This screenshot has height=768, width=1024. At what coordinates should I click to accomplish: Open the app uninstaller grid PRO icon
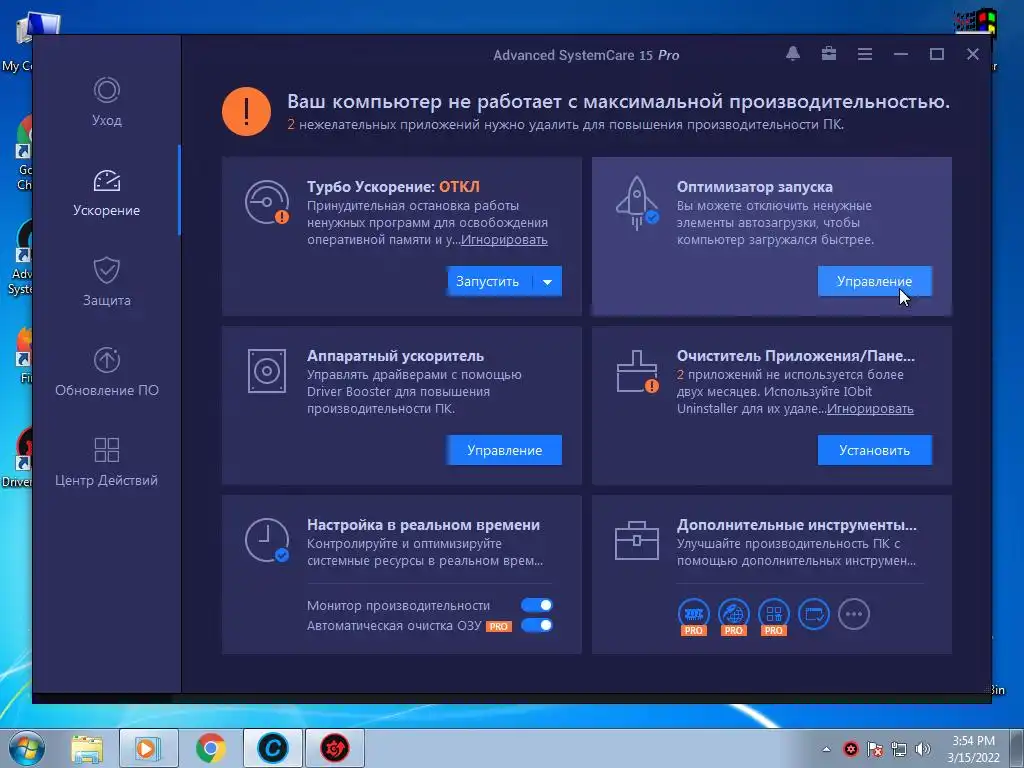pyautogui.click(x=773, y=616)
